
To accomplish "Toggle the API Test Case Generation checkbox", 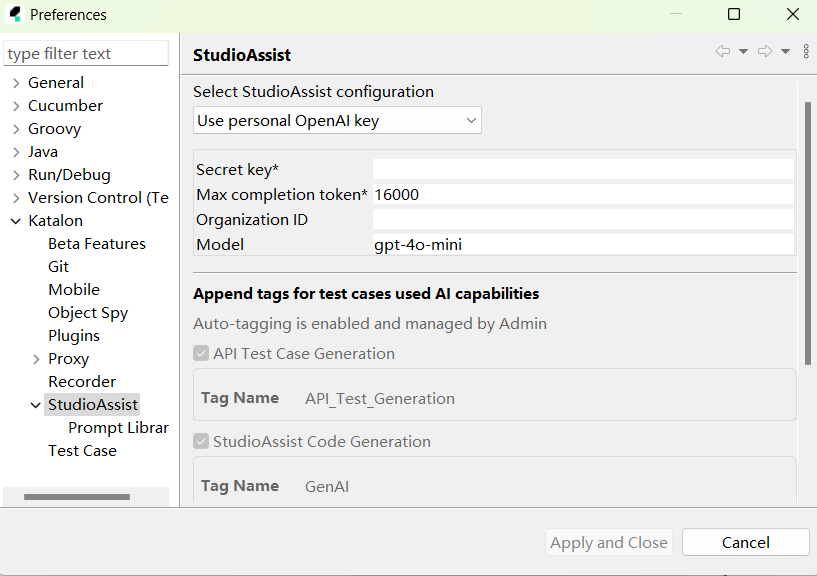I will pos(201,354).
